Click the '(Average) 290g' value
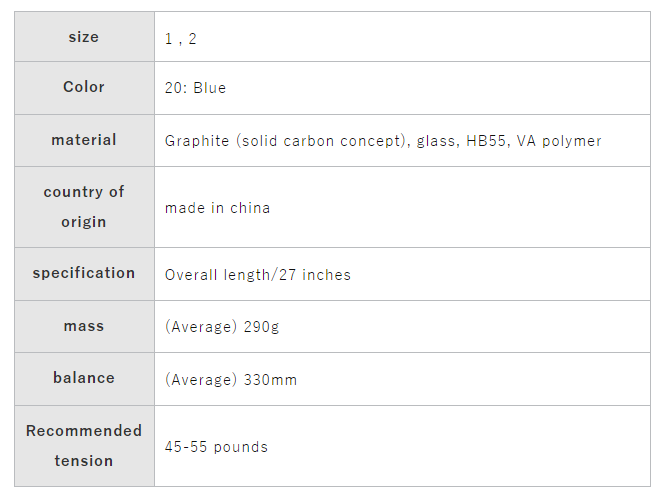 (x=222, y=327)
